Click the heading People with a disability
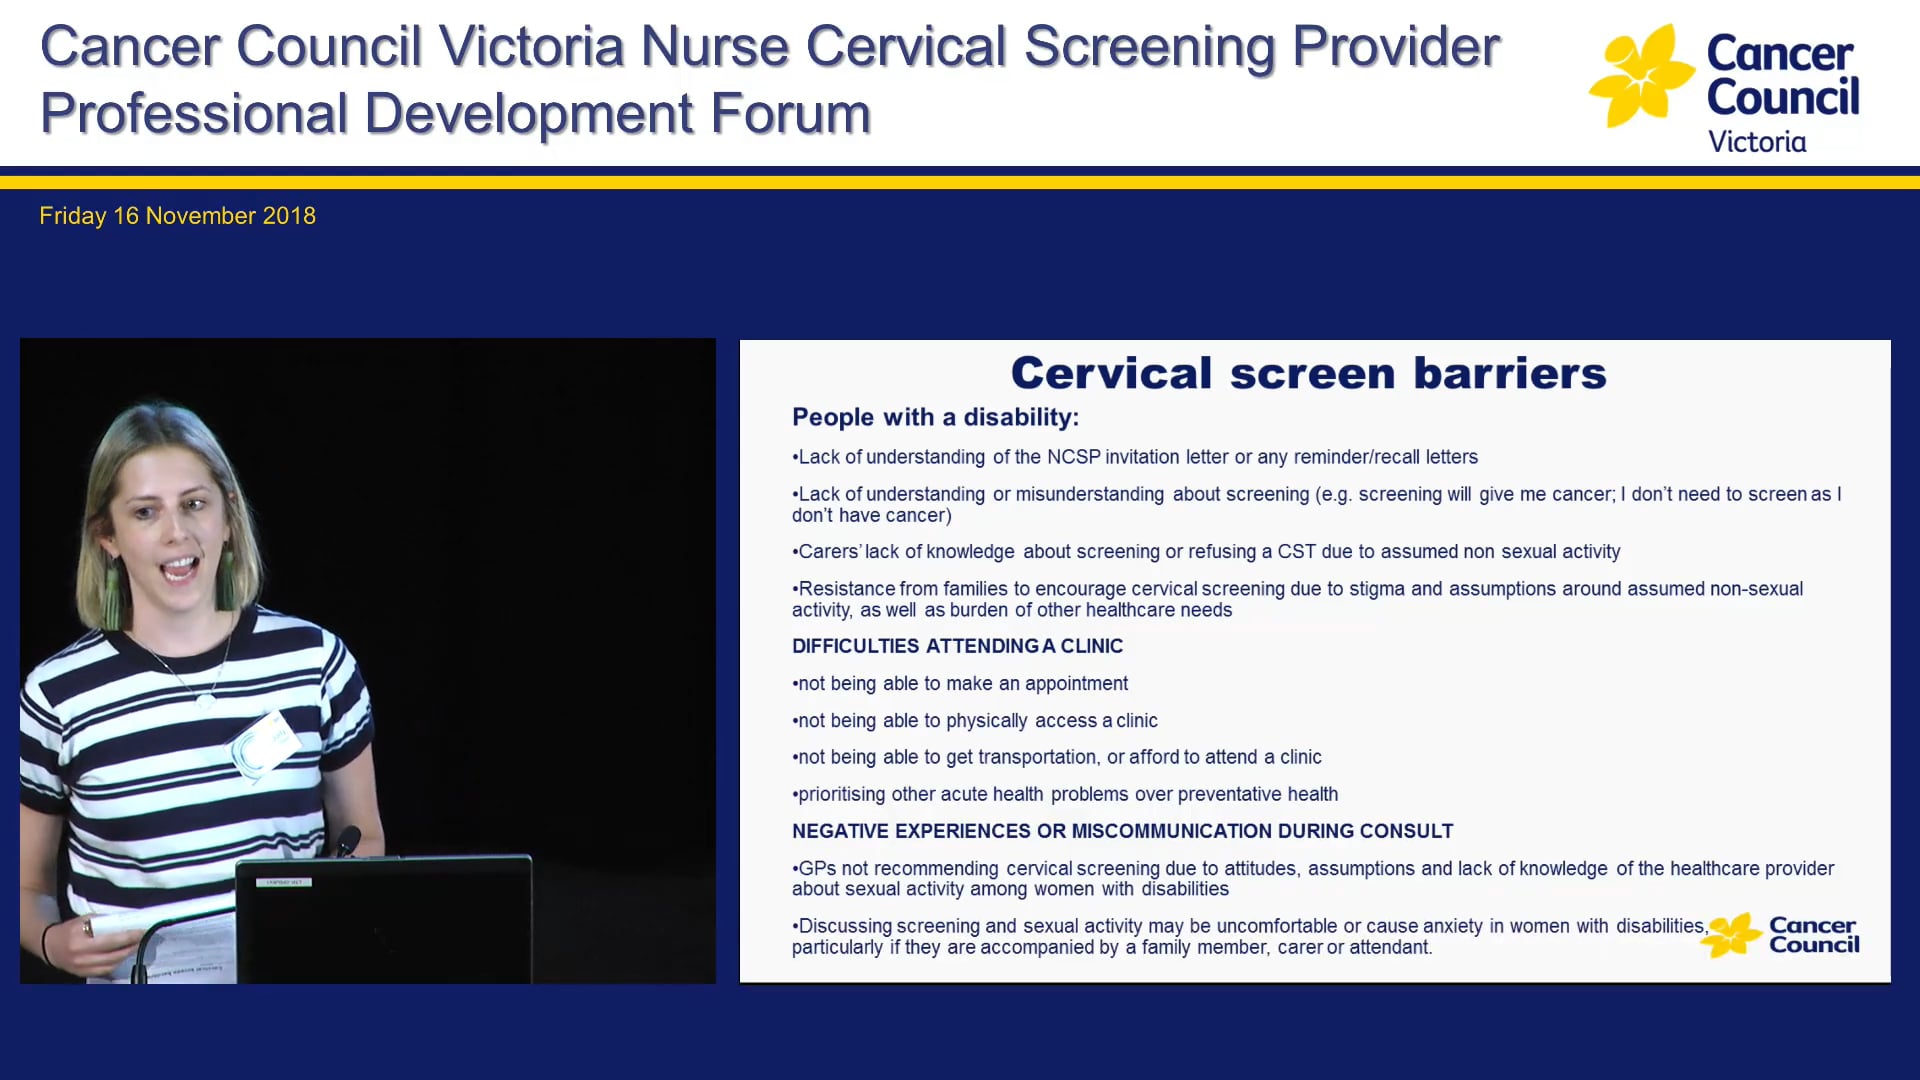 pos(935,417)
